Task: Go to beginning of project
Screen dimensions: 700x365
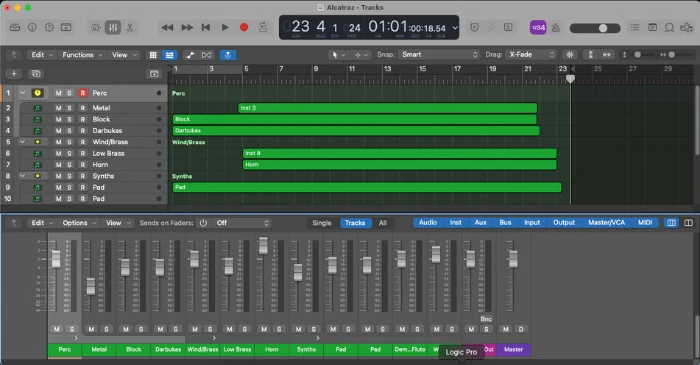Action: click(x=206, y=28)
